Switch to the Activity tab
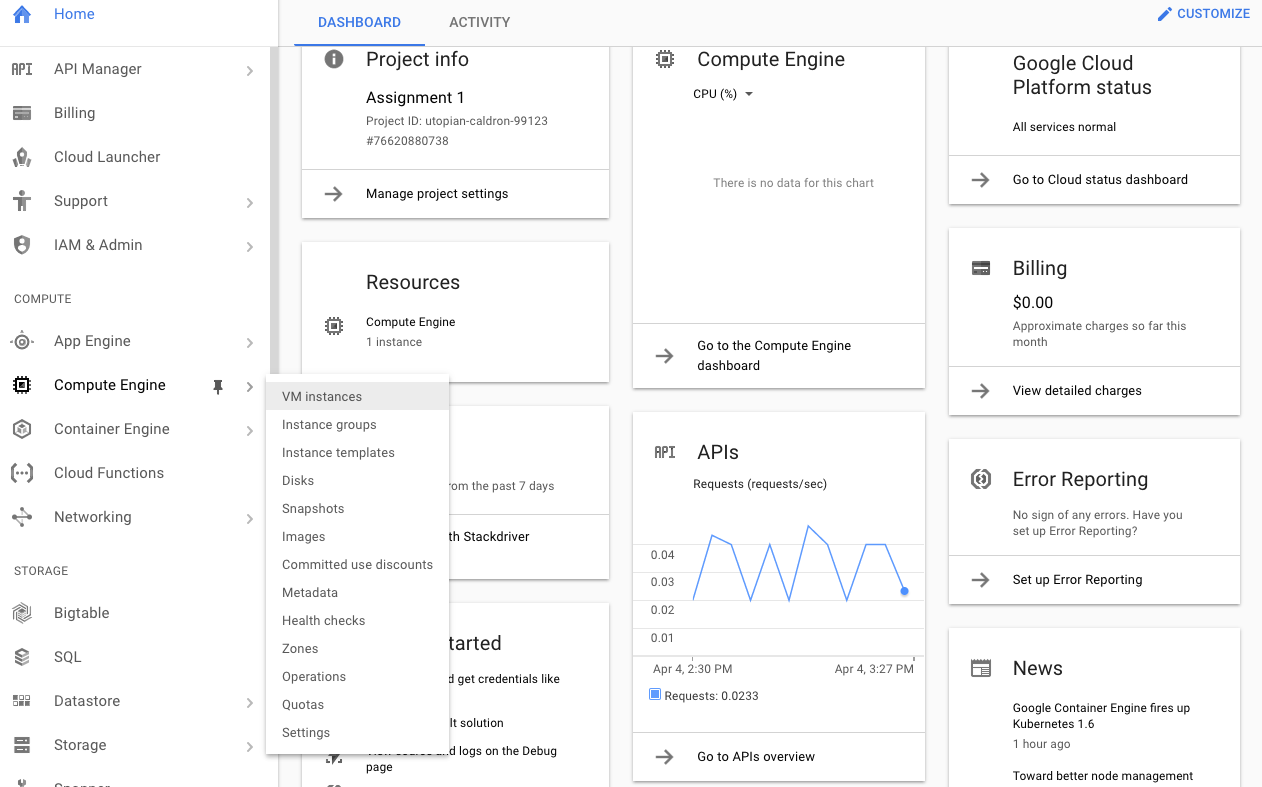 click(x=479, y=22)
